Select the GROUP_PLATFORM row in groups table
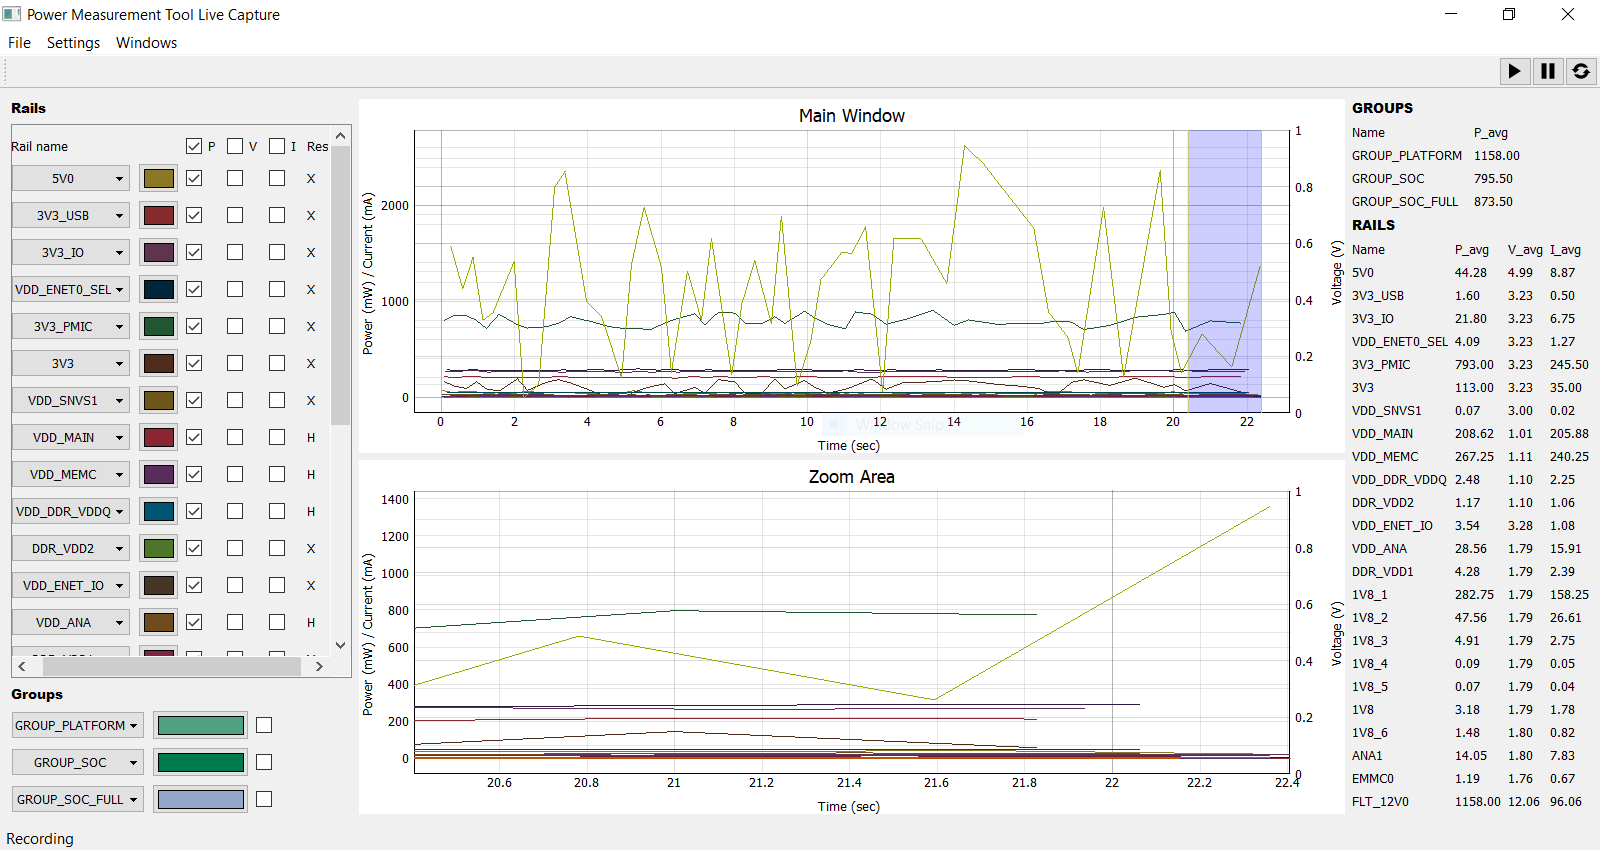Viewport: 1600px width, 850px height. tap(1436, 156)
